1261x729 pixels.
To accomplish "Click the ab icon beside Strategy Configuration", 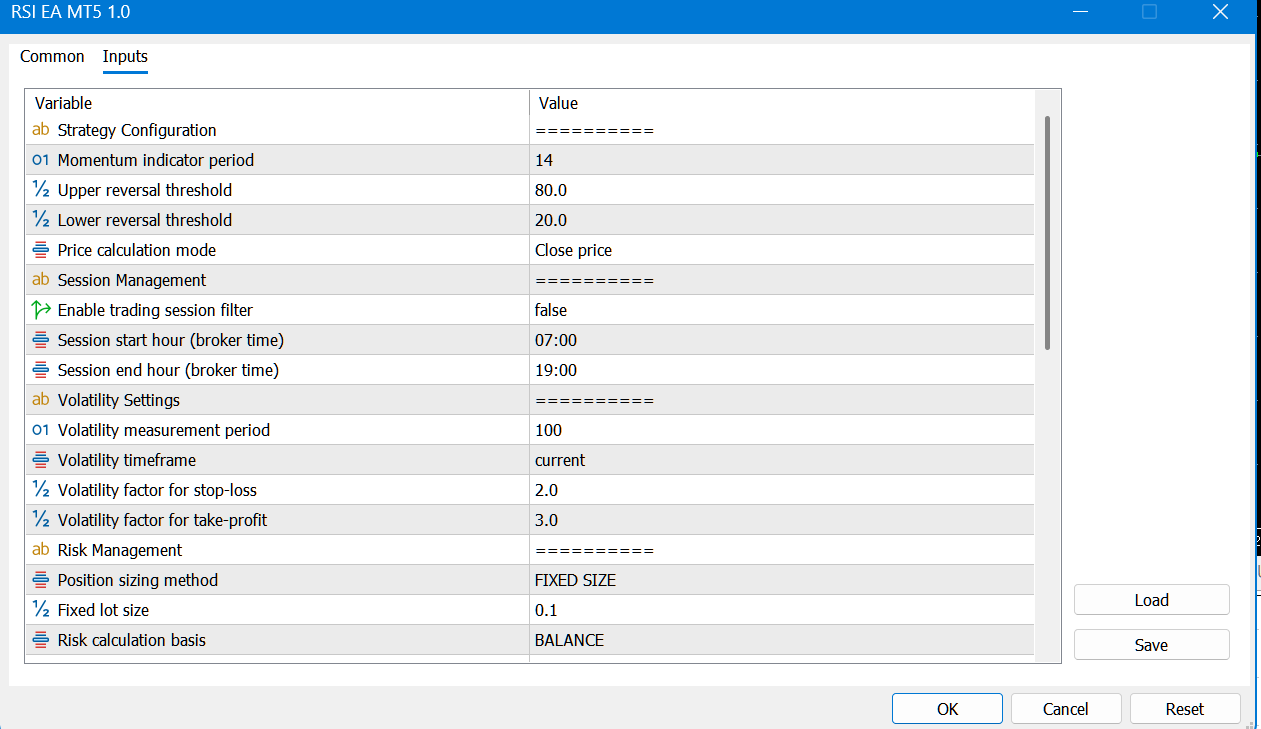I will [x=40, y=130].
